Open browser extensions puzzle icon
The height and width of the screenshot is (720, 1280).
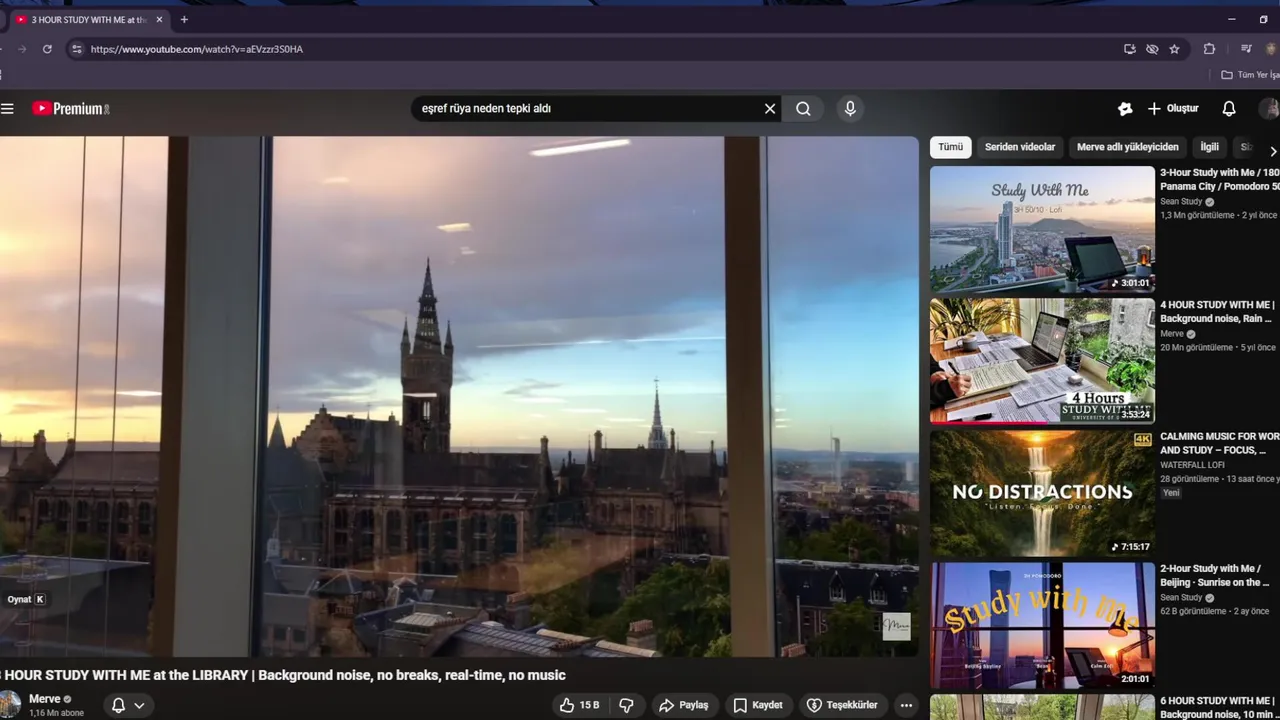(1209, 49)
